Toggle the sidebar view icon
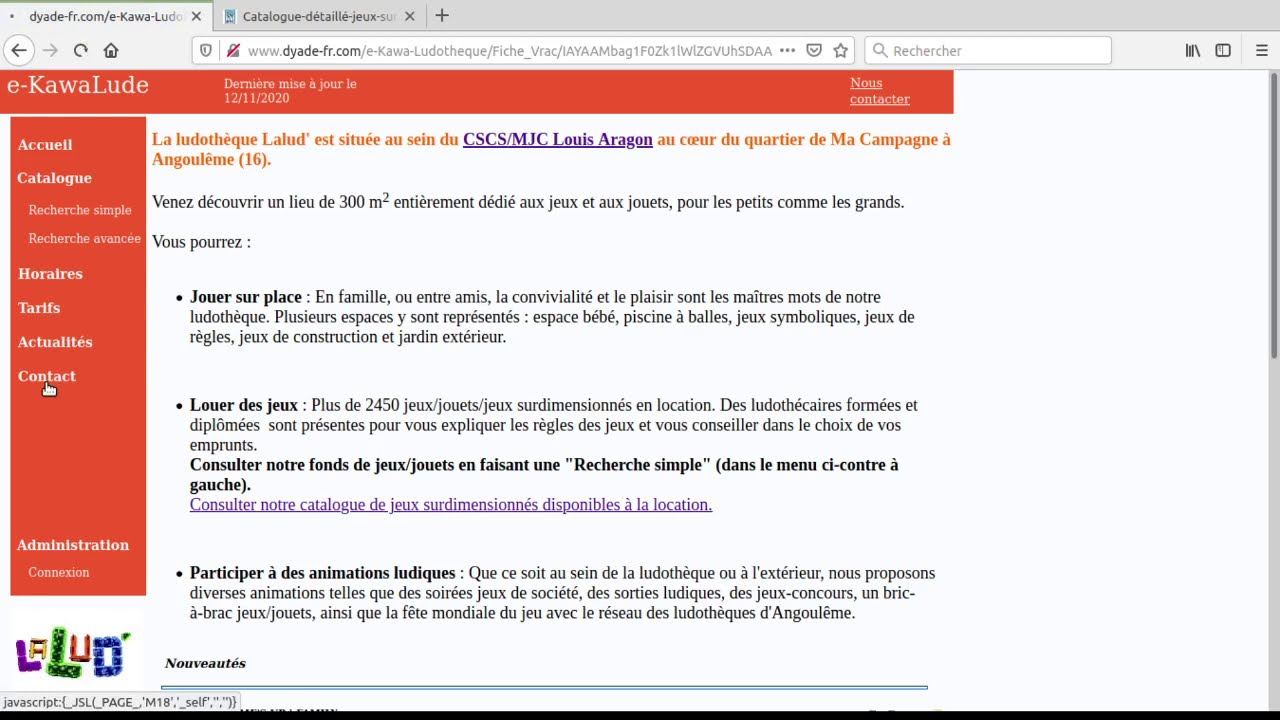 1223,50
